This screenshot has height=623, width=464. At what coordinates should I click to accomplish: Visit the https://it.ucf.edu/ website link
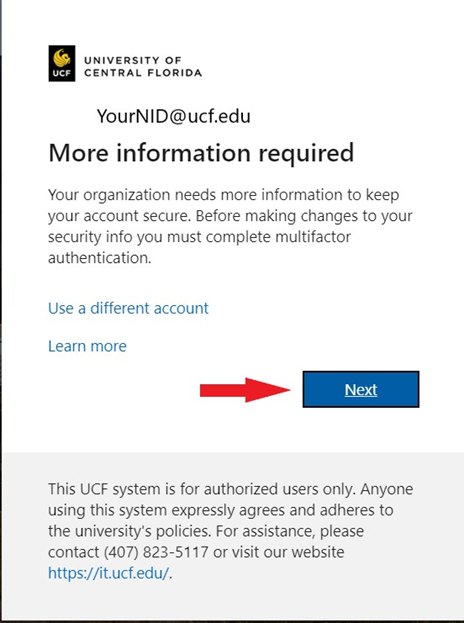[x=108, y=573]
